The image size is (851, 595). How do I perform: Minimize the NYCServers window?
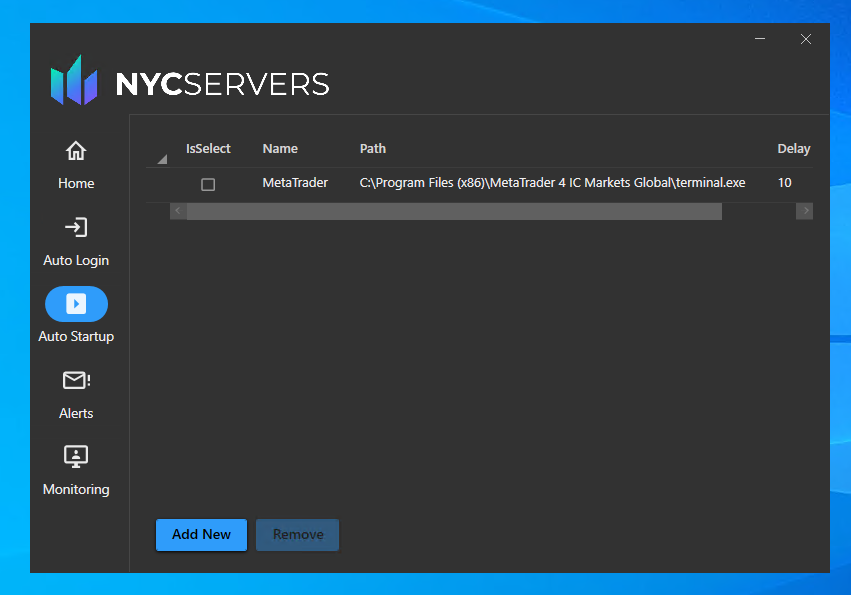760,39
